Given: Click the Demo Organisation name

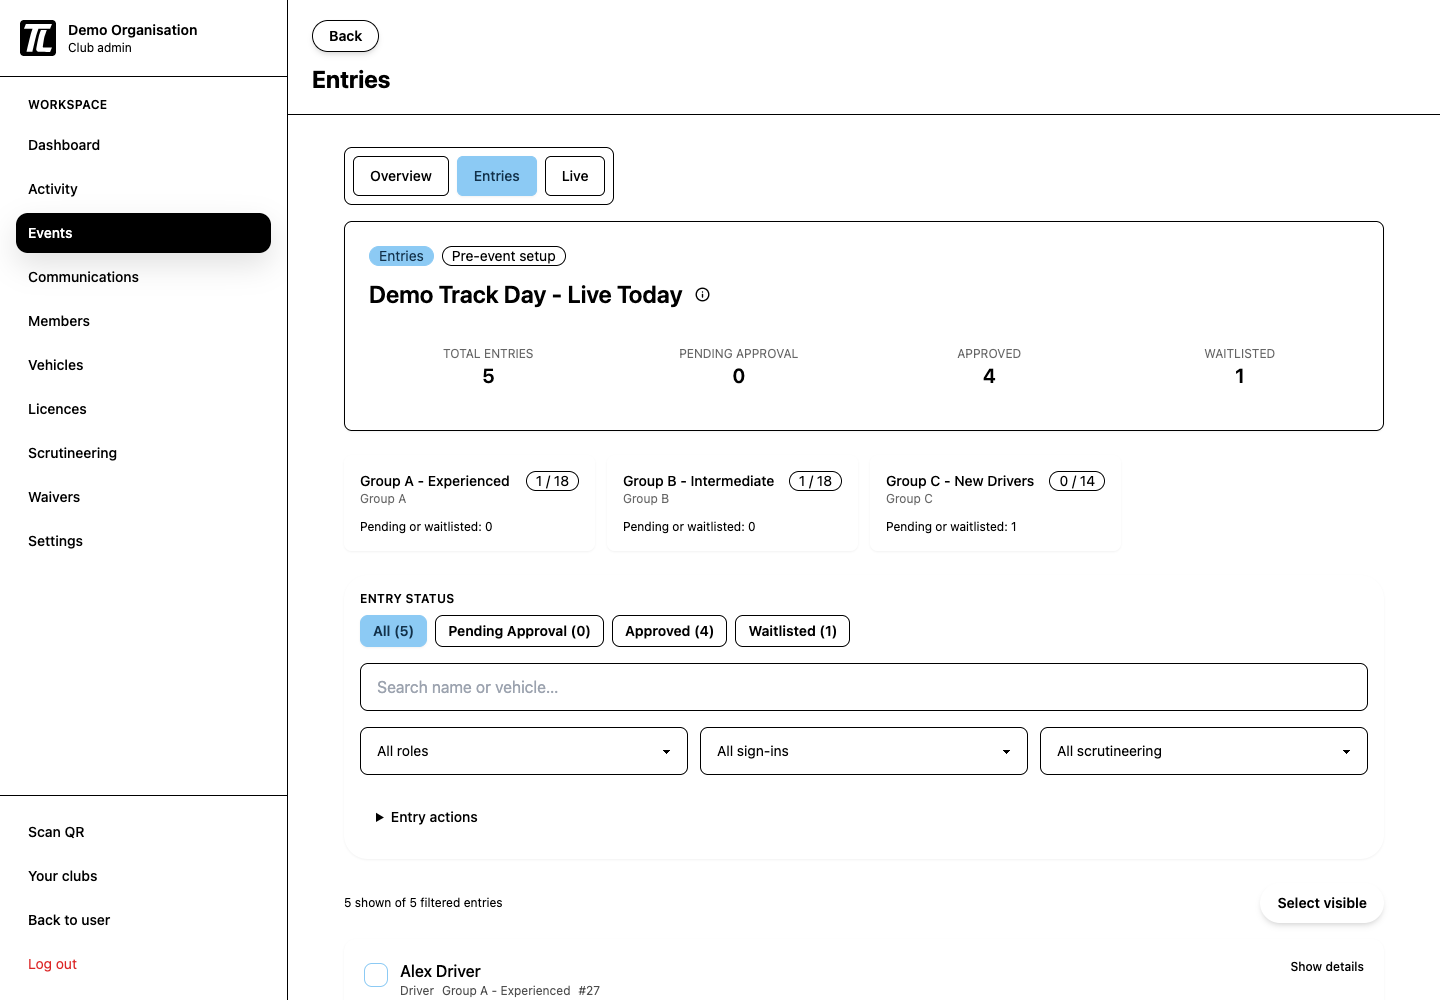Looking at the screenshot, I should coord(133,30).
